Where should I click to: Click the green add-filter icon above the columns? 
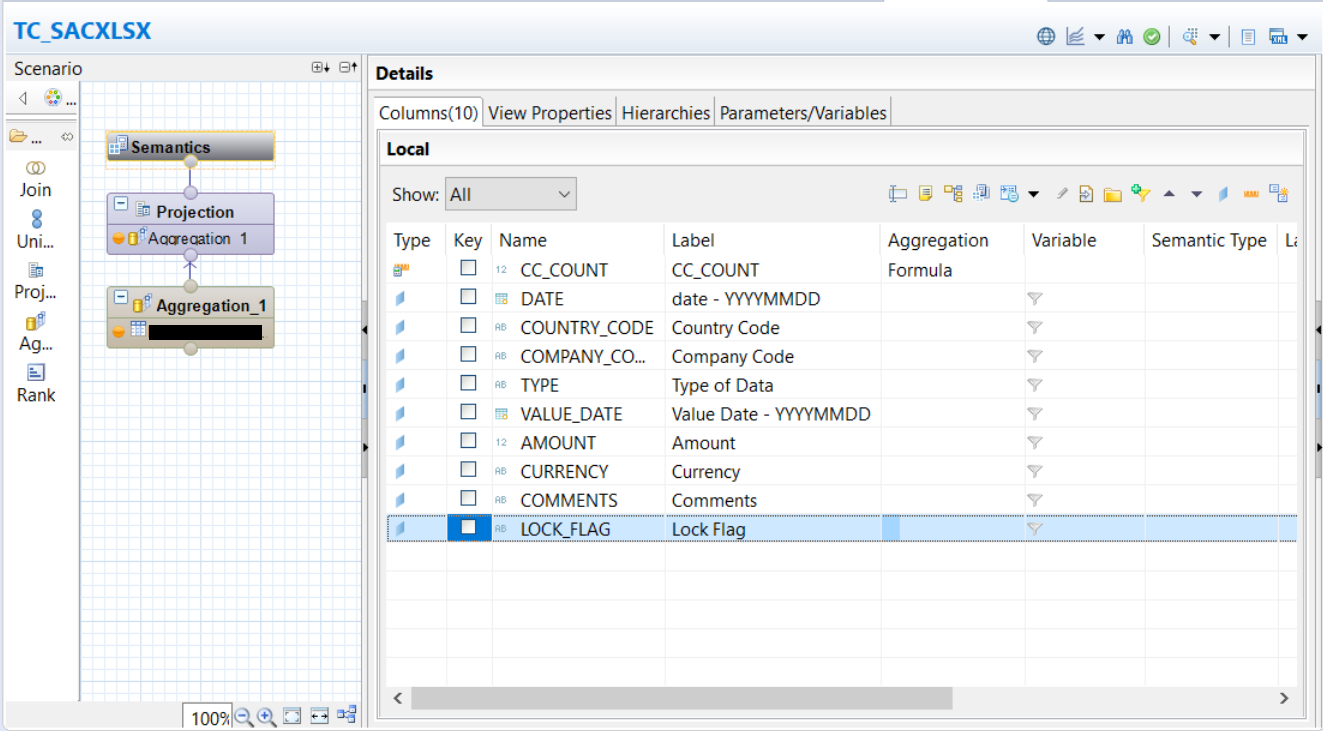click(1141, 193)
